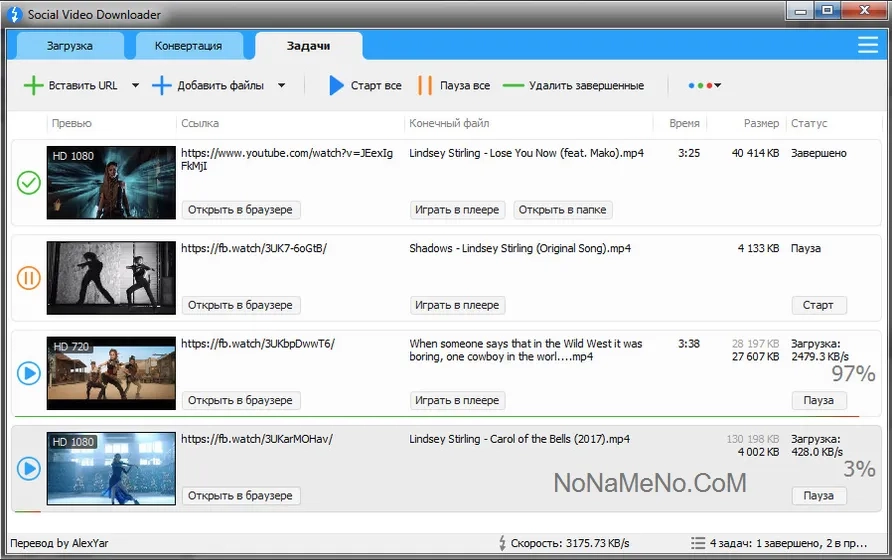Click the blue Start all play icon
This screenshot has height=560, width=892.
coord(337,86)
